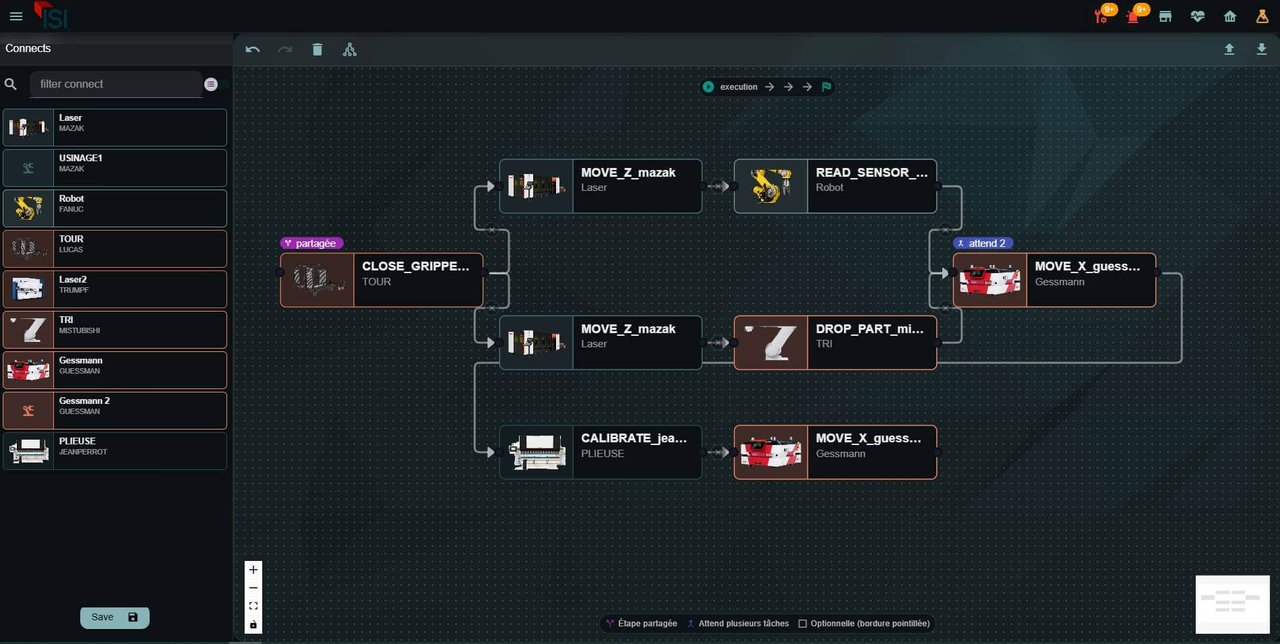Click the execution finish flag icon

(827, 87)
